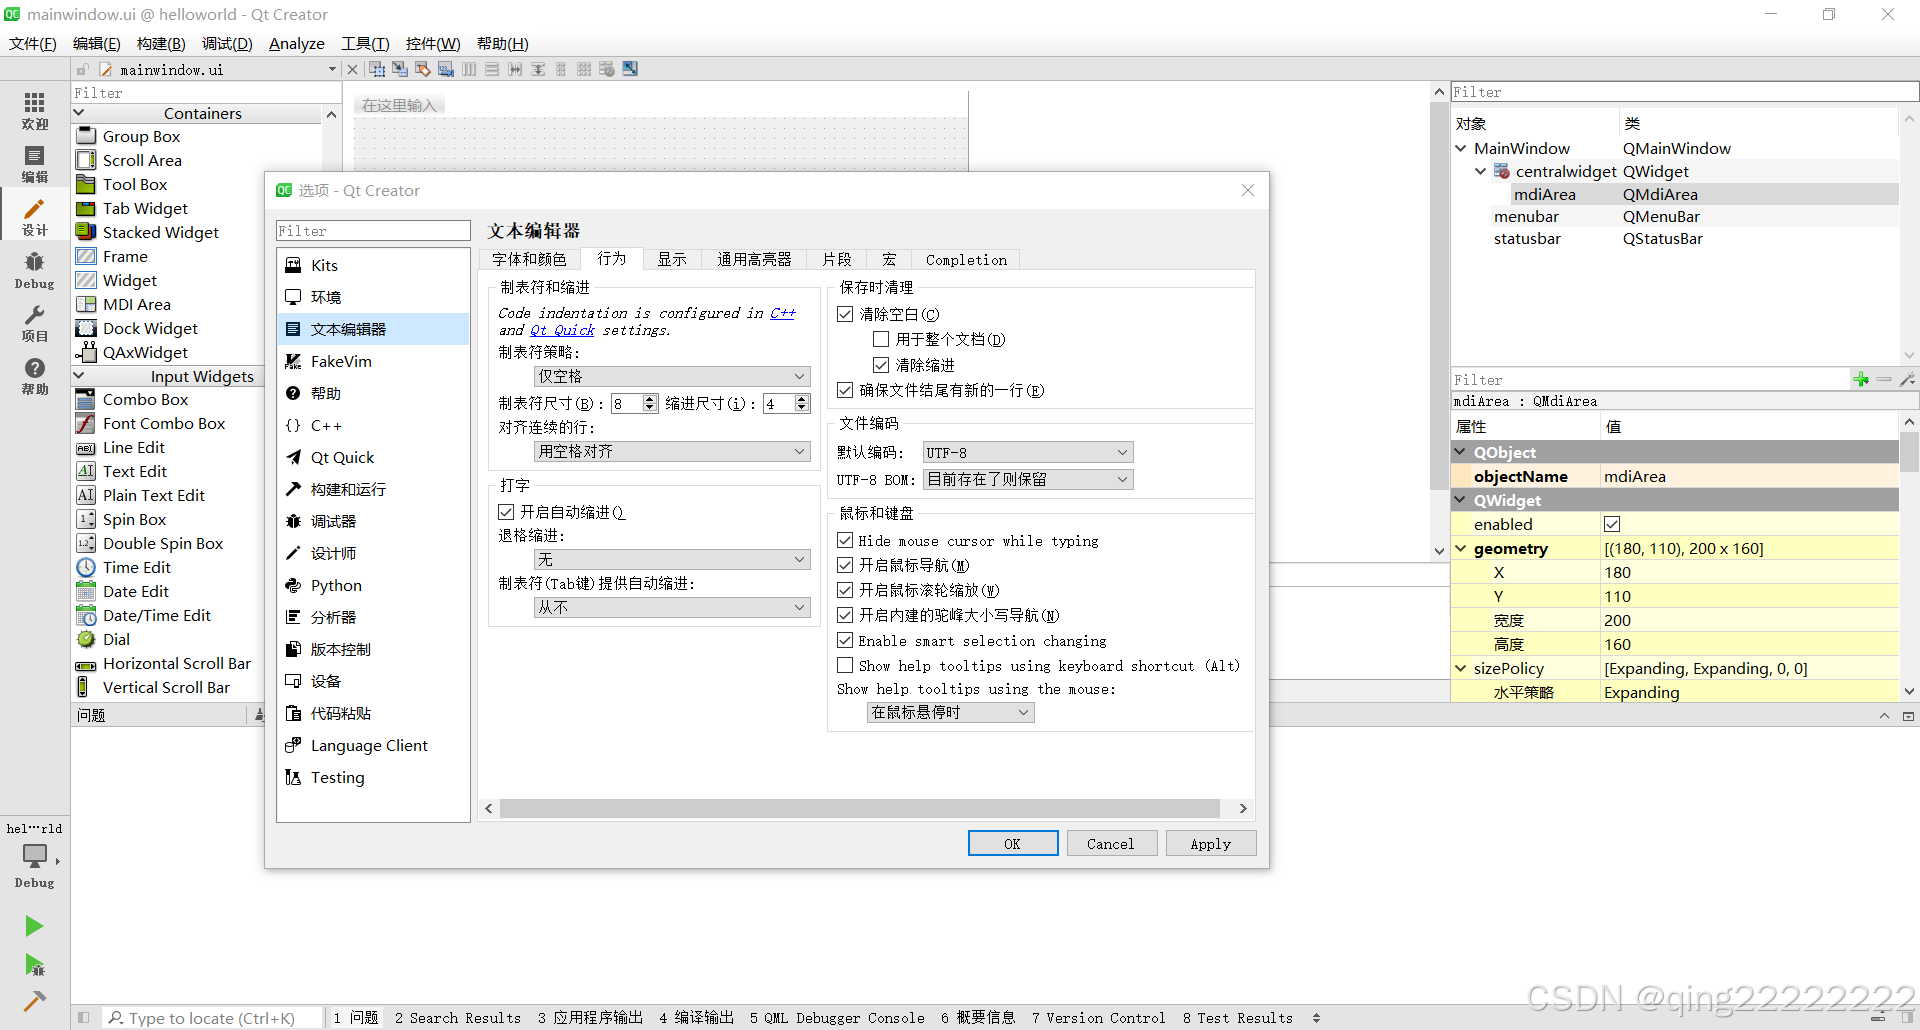Open tooltip mouse dropdown 在鼠标悬停时
This screenshot has height=1030, width=1920.
point(950,712)
